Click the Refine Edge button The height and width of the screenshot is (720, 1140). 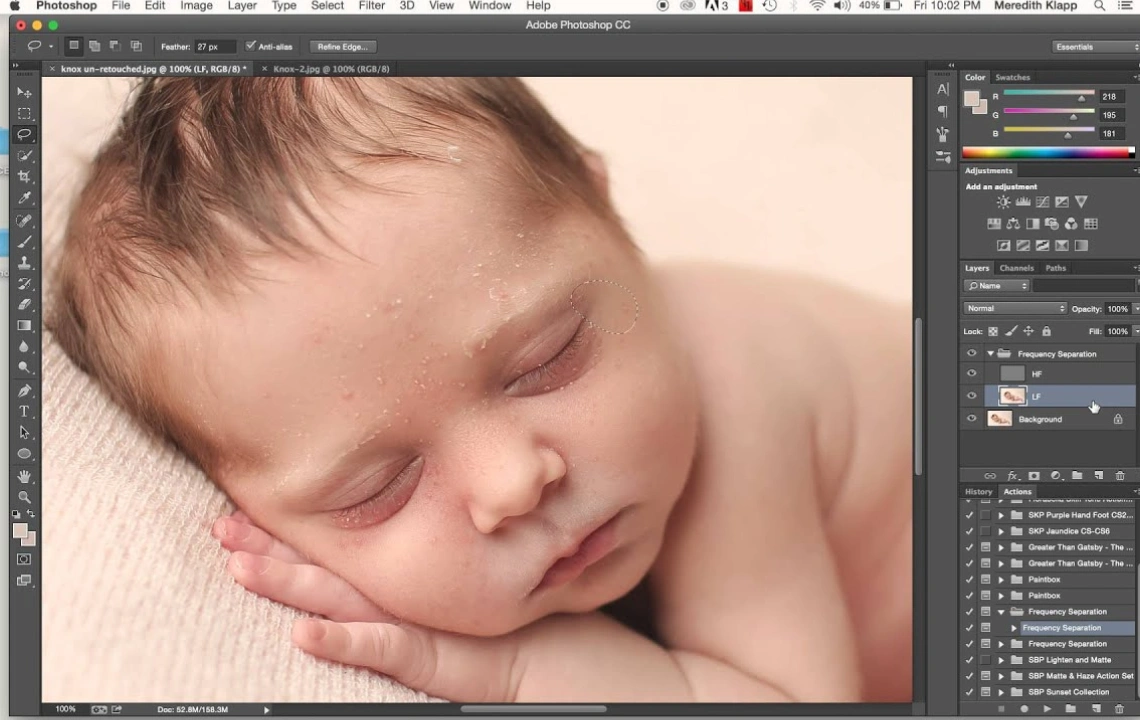point(342,46)
